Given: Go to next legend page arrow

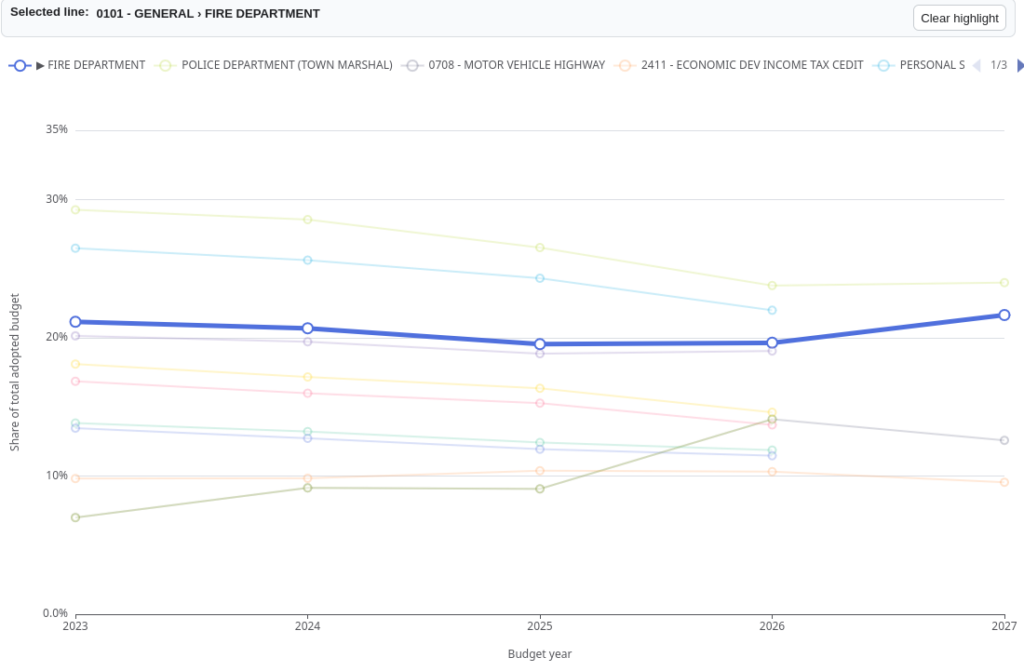Looking at the screenshot, I should tap(1020, 65).
